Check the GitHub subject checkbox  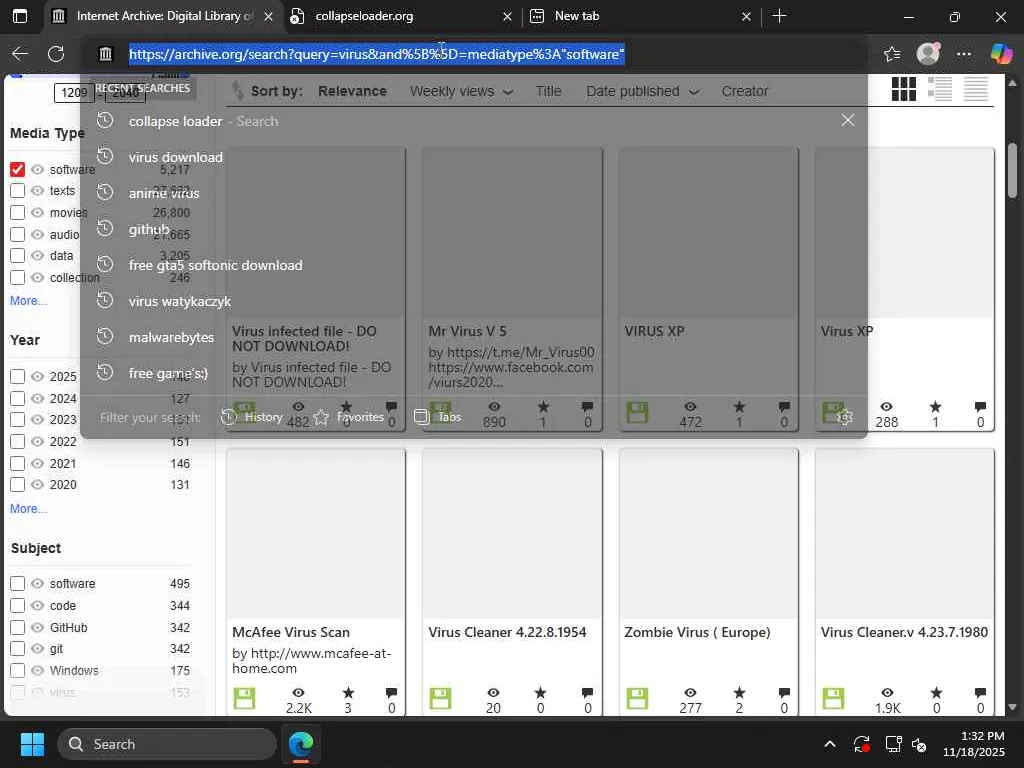(x=18, y=628)
